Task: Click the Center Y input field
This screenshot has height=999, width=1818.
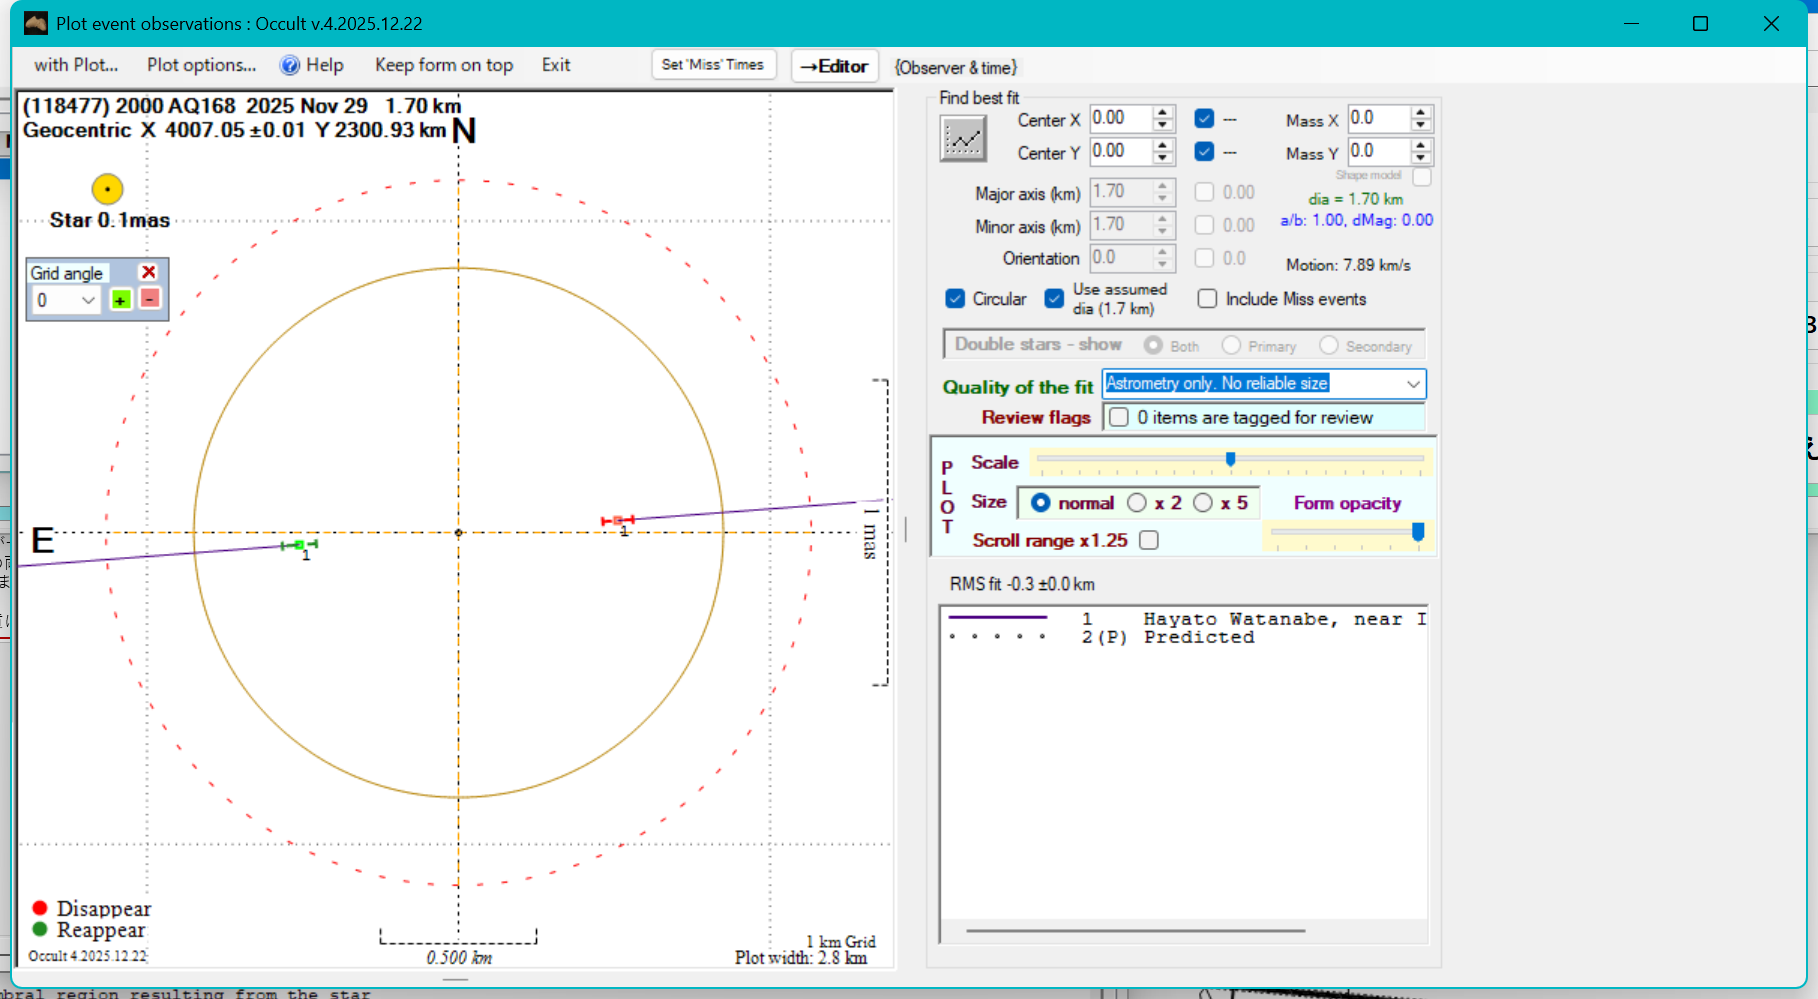Action: [1119, 151]
